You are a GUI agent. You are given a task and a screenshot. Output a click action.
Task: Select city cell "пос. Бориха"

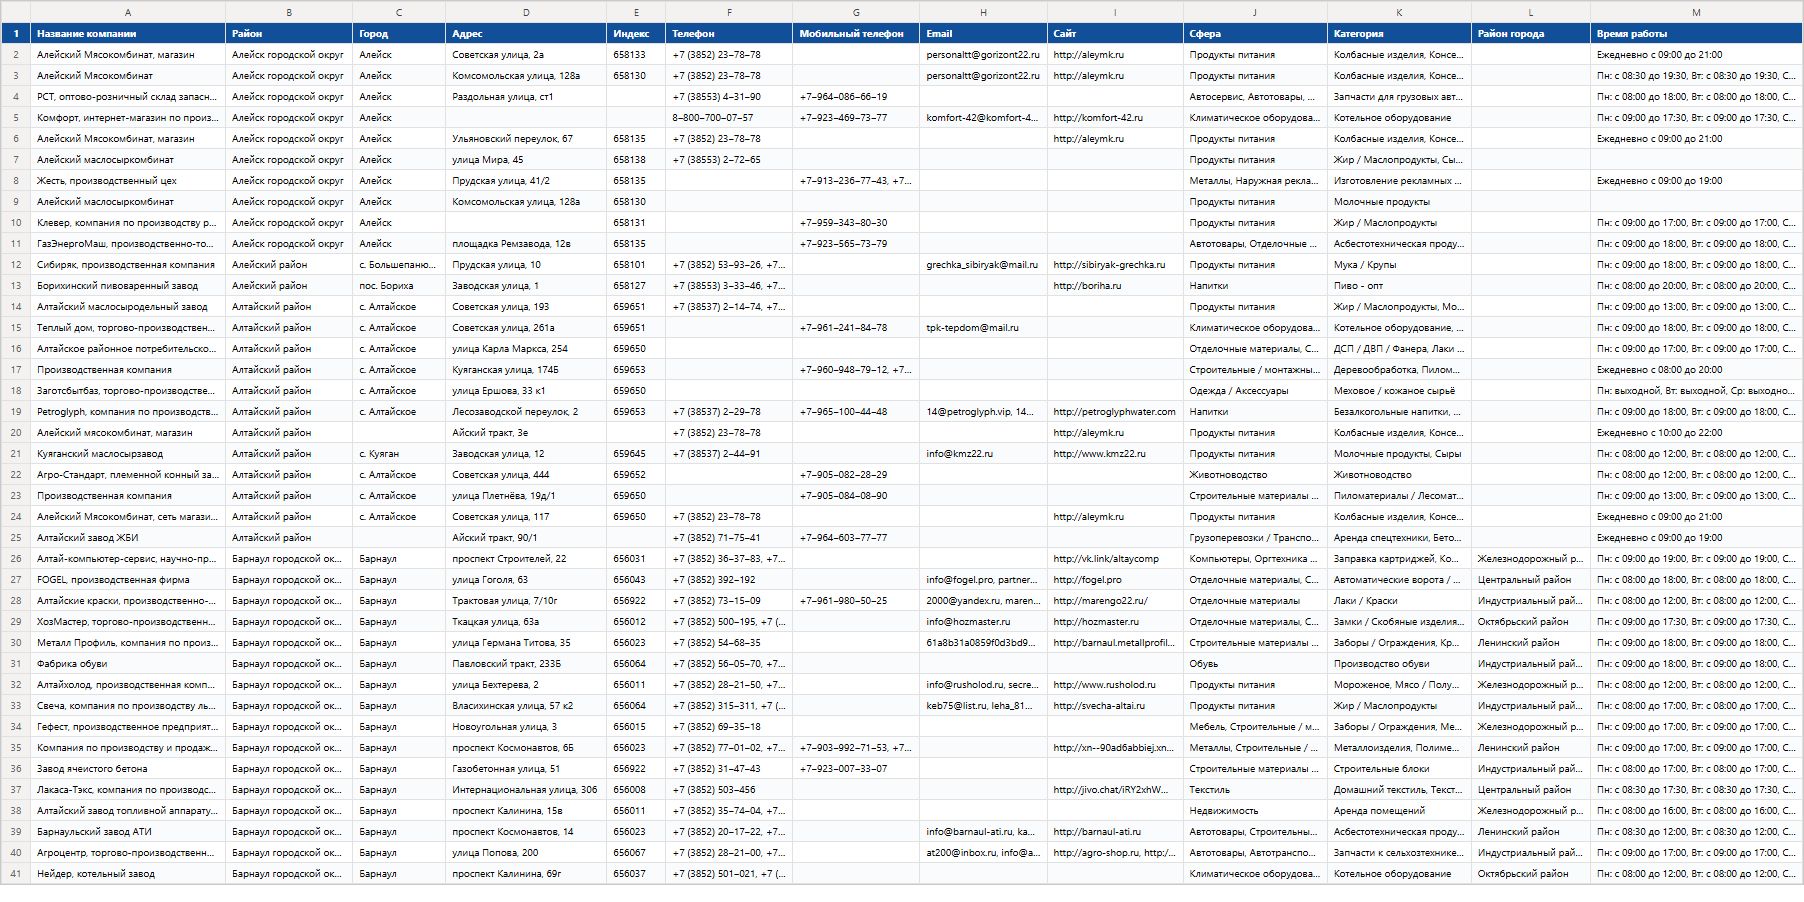(x=399, y=286)
